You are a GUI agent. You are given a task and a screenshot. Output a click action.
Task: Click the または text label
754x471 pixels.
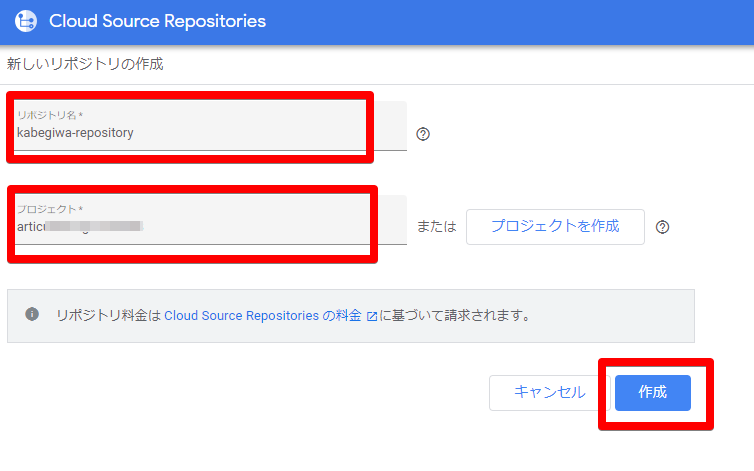click(437, 227)
